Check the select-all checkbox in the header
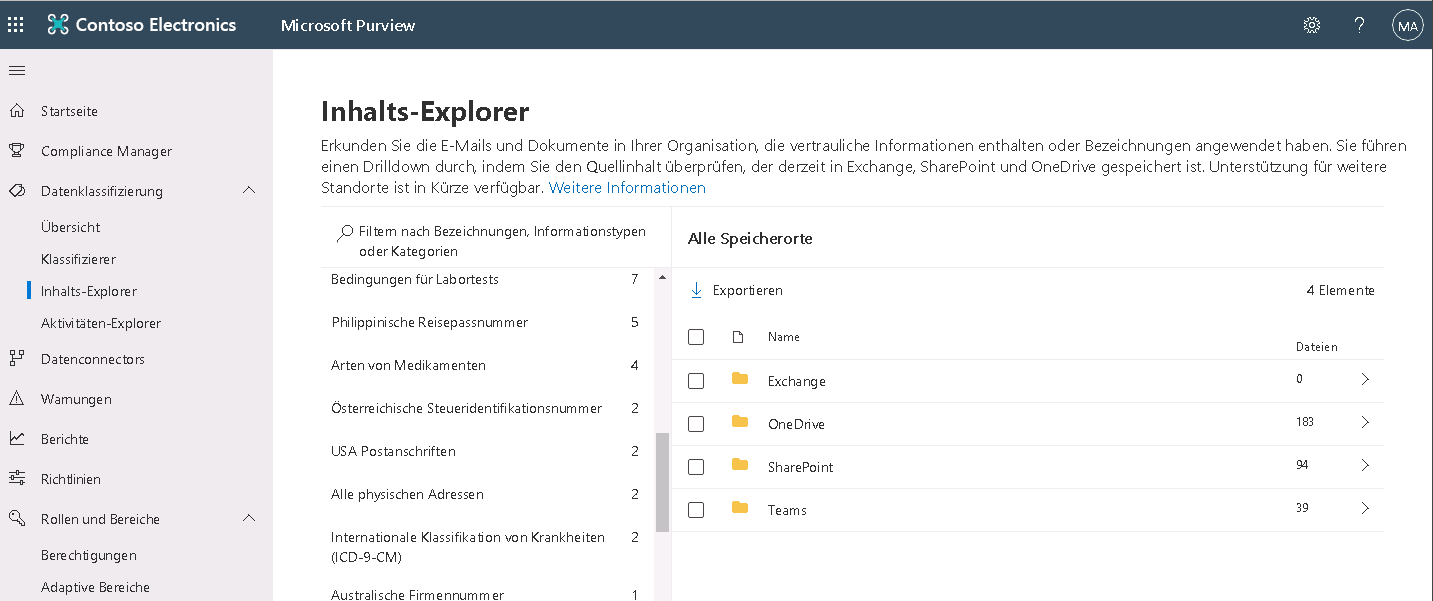 pyautogui.click(x=696, y=337)
